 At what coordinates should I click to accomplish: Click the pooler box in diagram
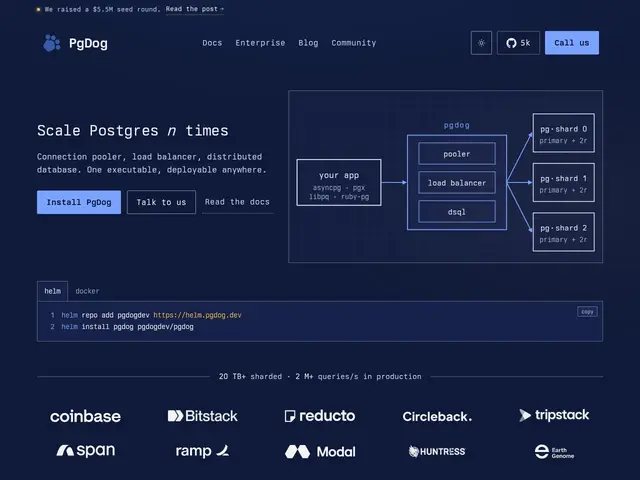(x=457, y=154)
